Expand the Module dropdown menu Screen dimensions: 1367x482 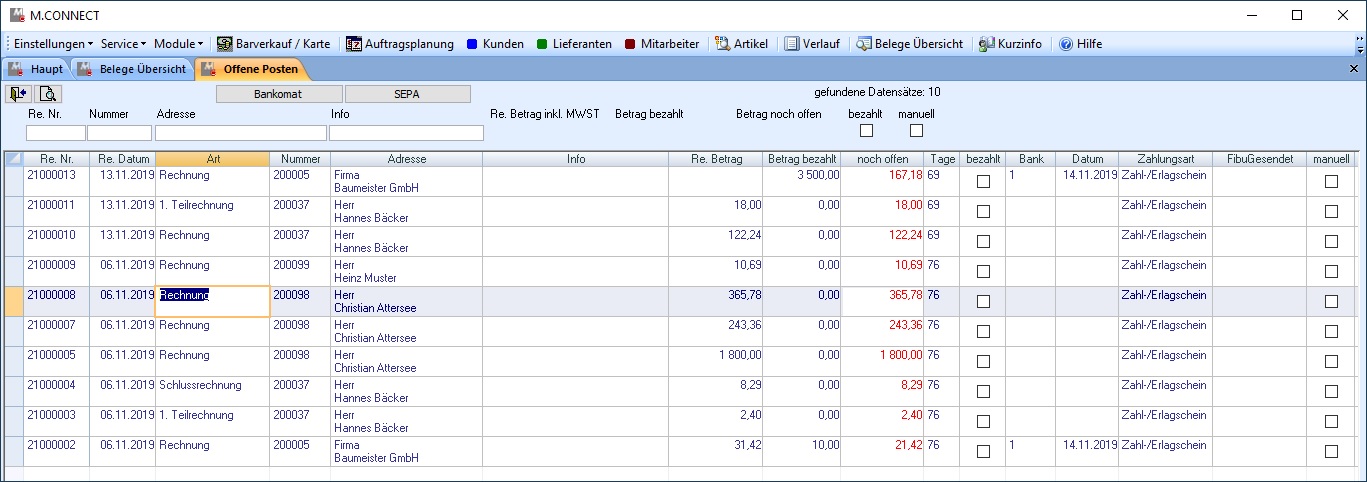tap(179, 44)
